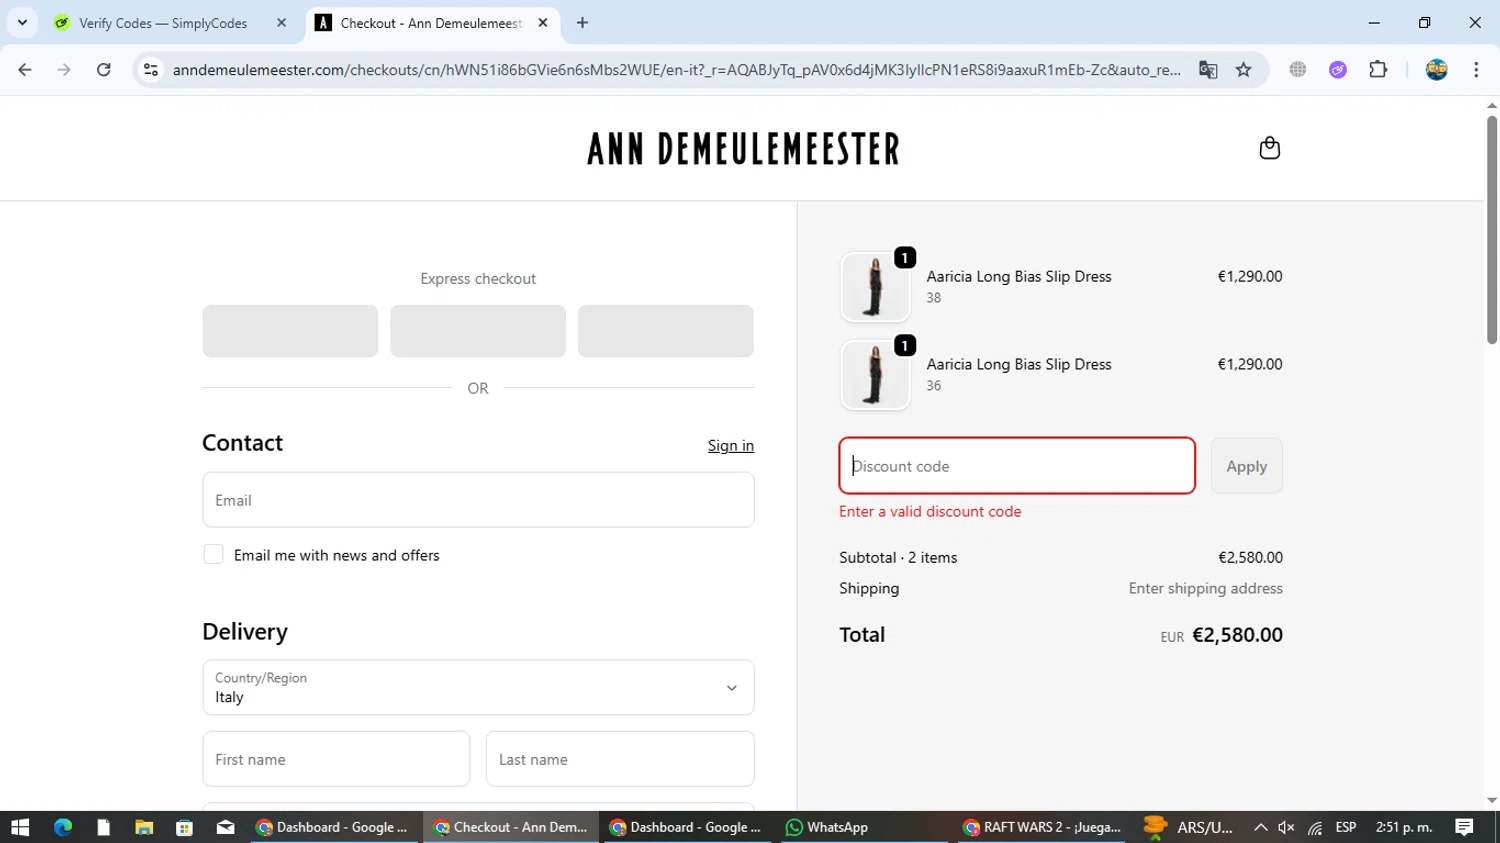
Task: Select the Checkout - Ann Demeulemeester tab
Action: [430, 23]
